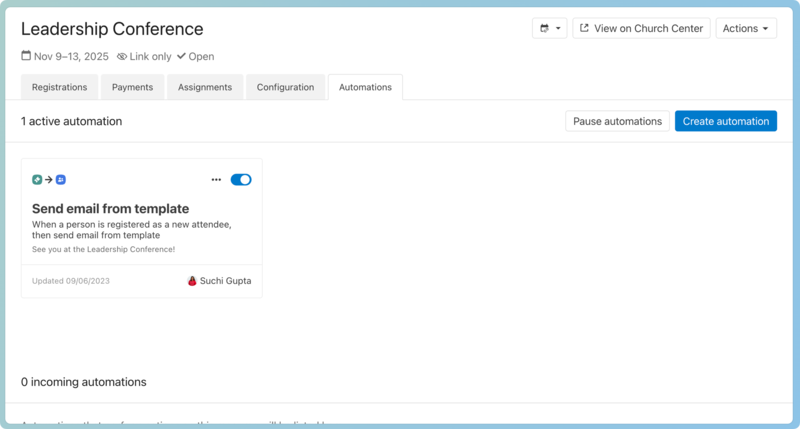The width and height of the screenshot is (800, 429).
Task: Go to the Assignments tab
Action: pos(205,87)
